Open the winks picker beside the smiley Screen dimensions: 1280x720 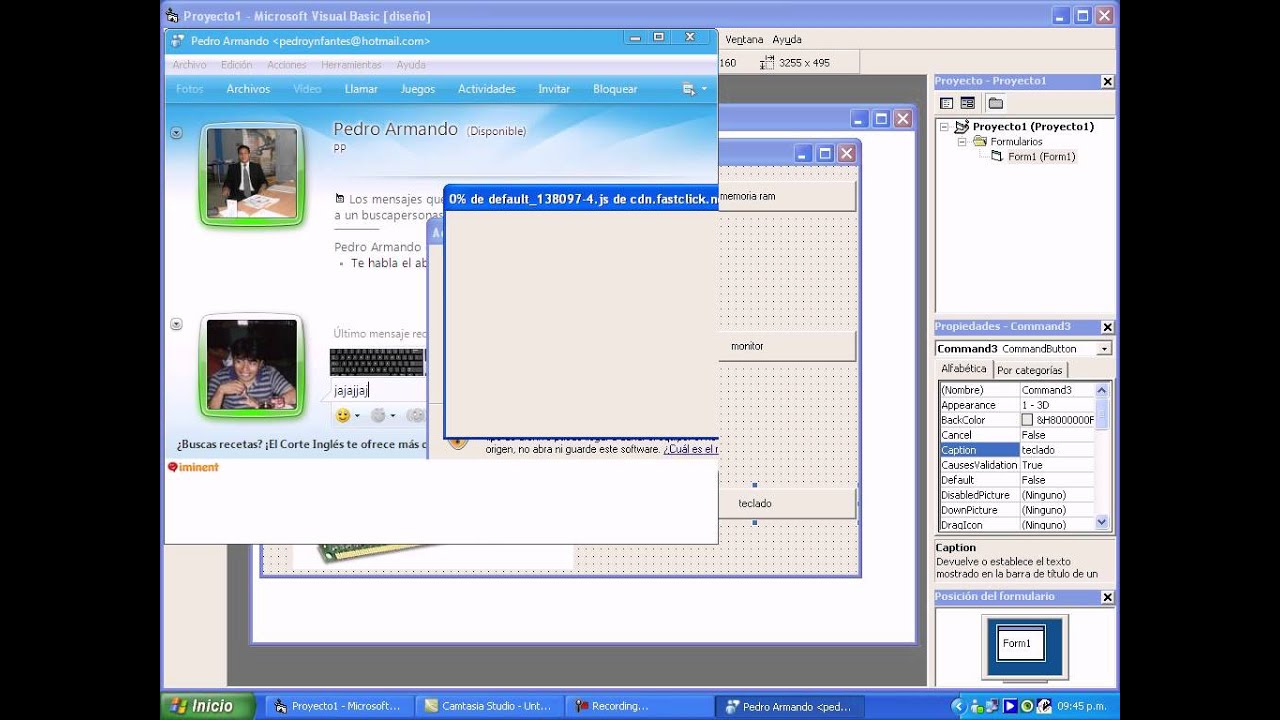point(383,415)
